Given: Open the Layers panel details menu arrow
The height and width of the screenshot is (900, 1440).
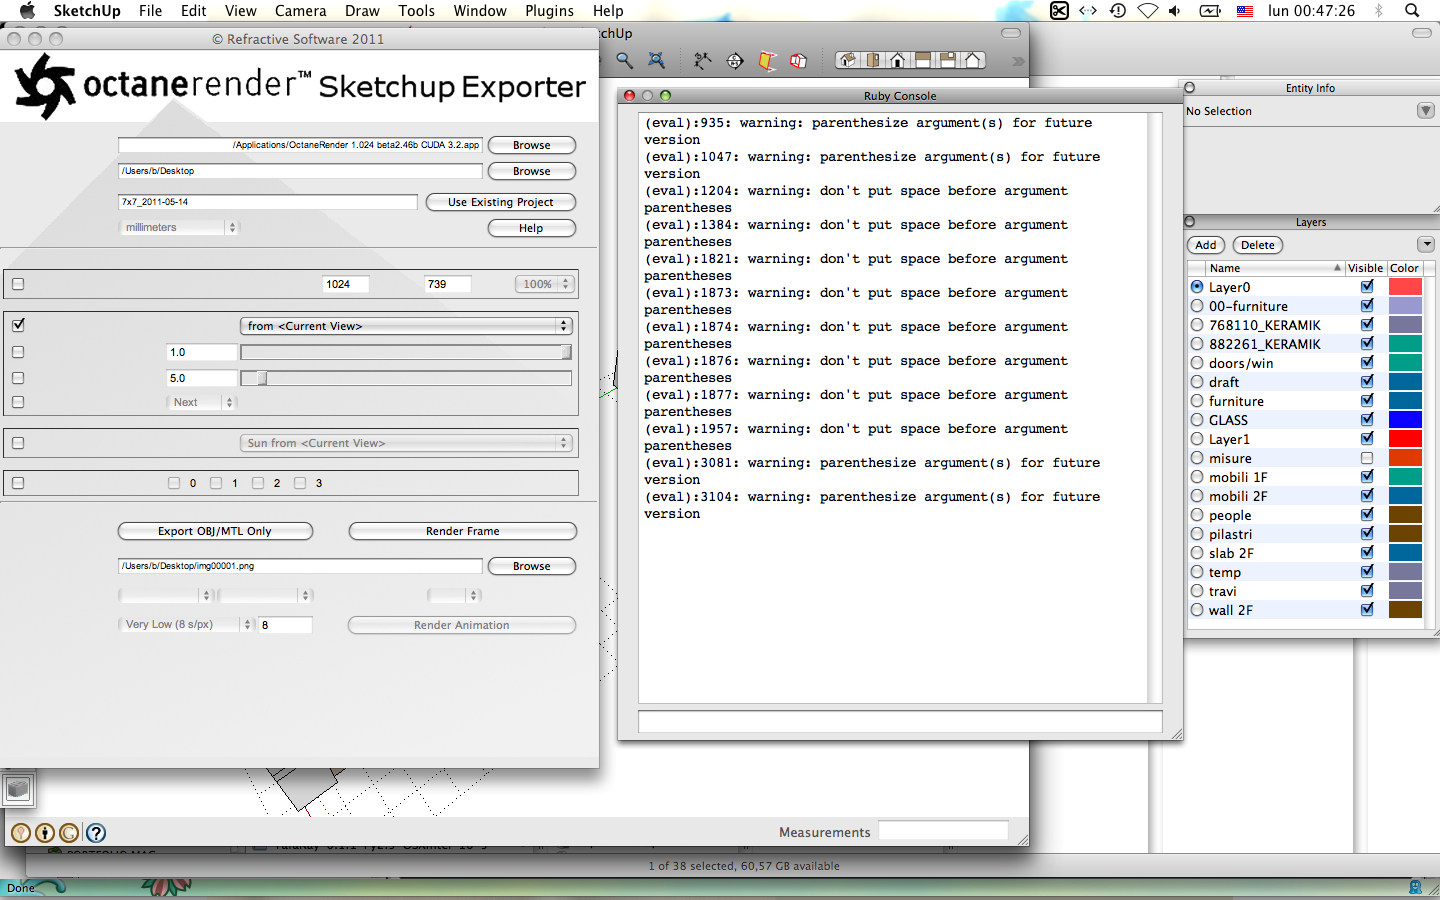Looking at the screenshot, I should (x=1426, y=245).
